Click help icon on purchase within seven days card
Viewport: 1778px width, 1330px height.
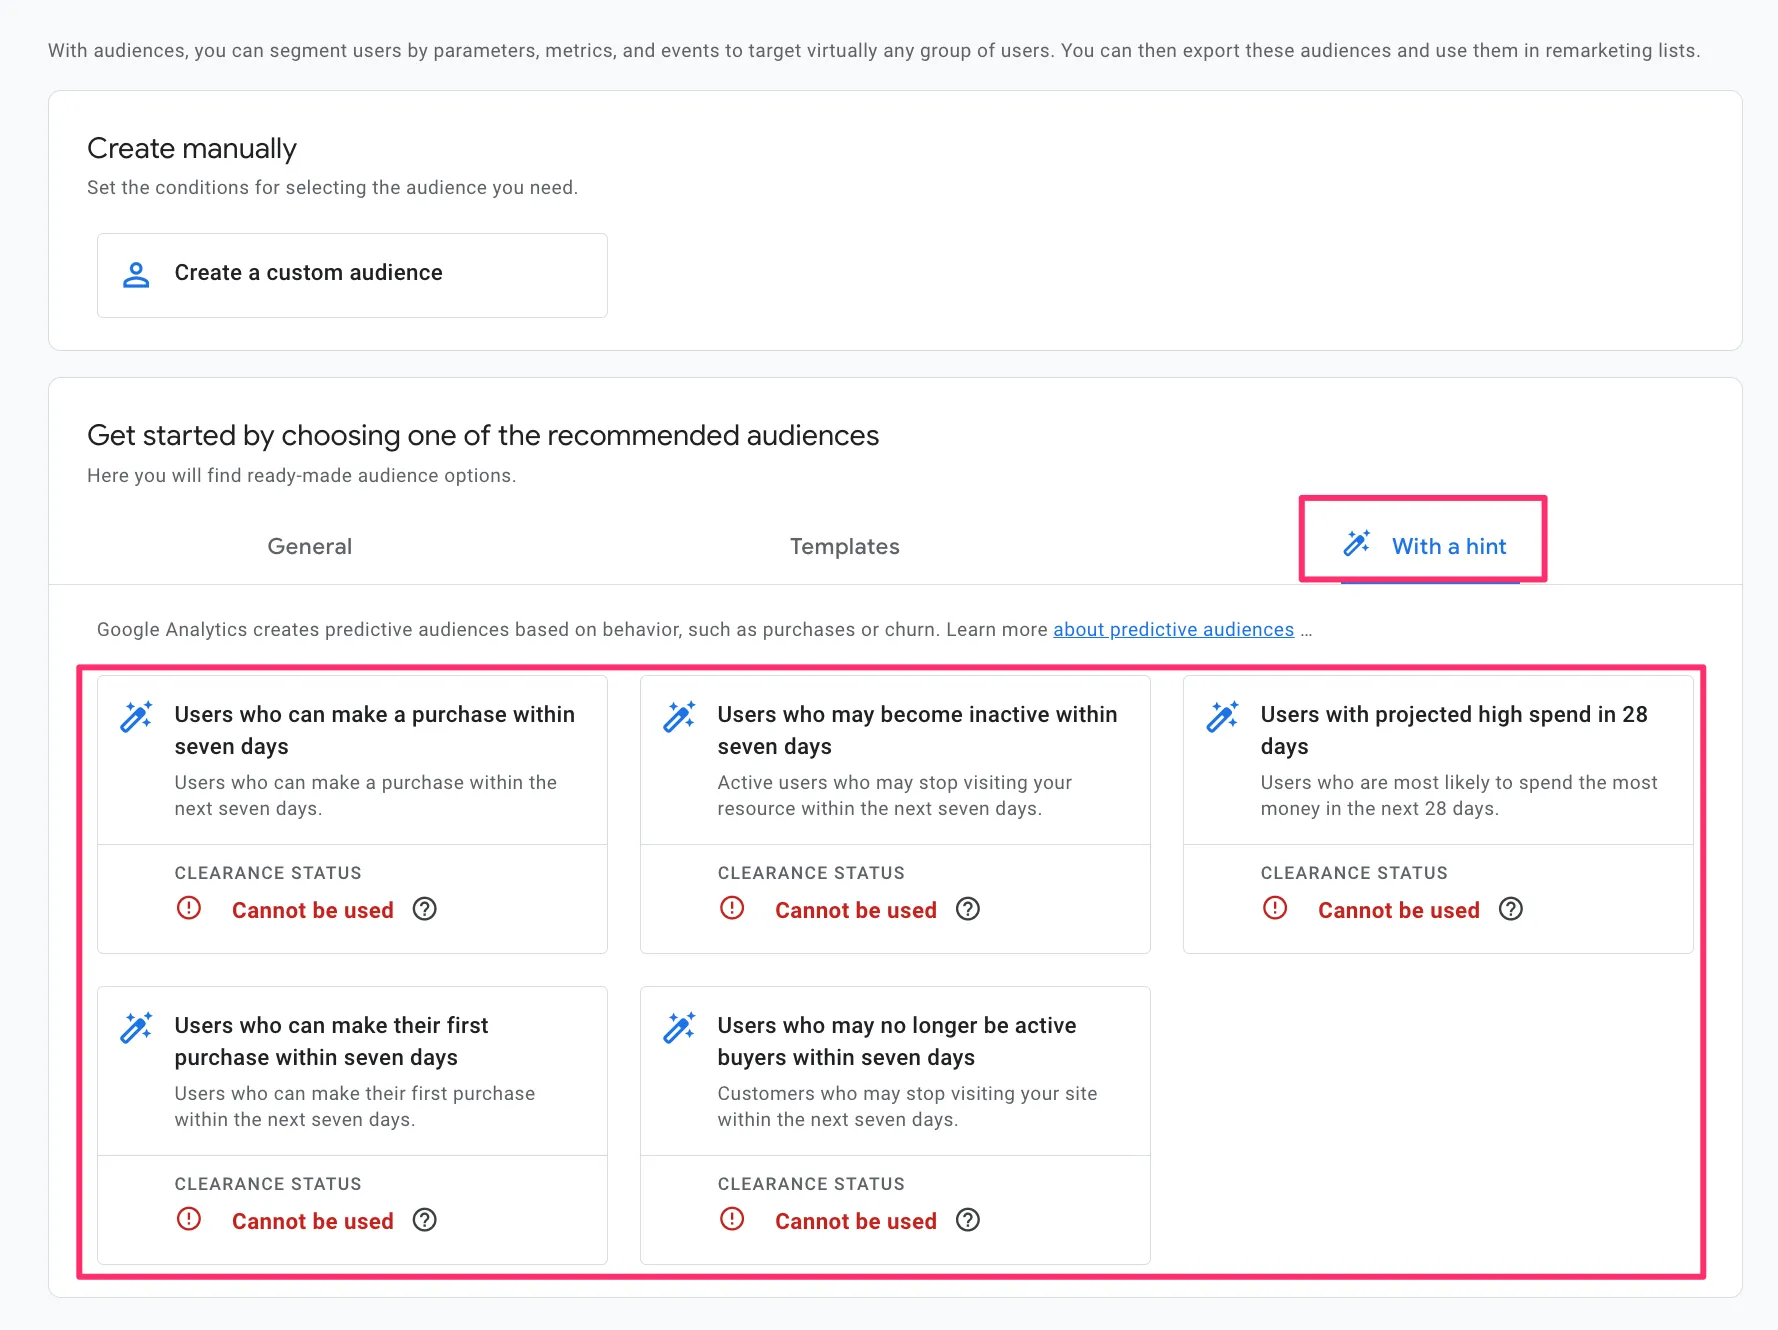[x=425, y=909]
